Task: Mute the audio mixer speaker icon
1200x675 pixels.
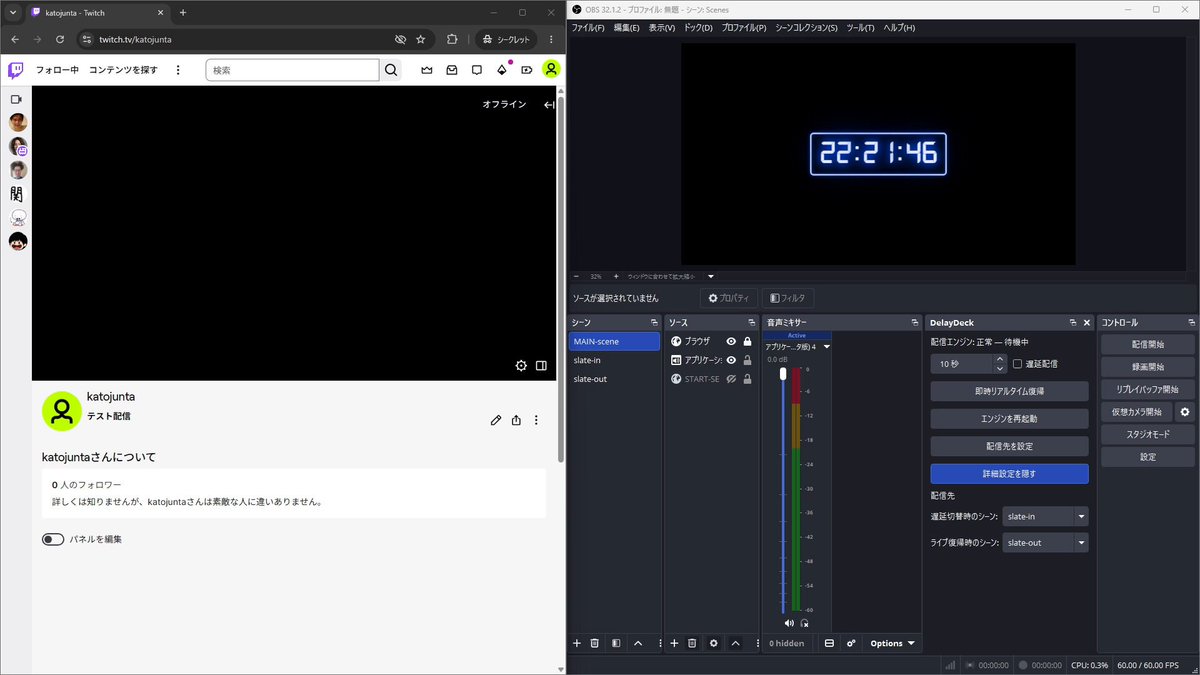Action: click(788, 622)
